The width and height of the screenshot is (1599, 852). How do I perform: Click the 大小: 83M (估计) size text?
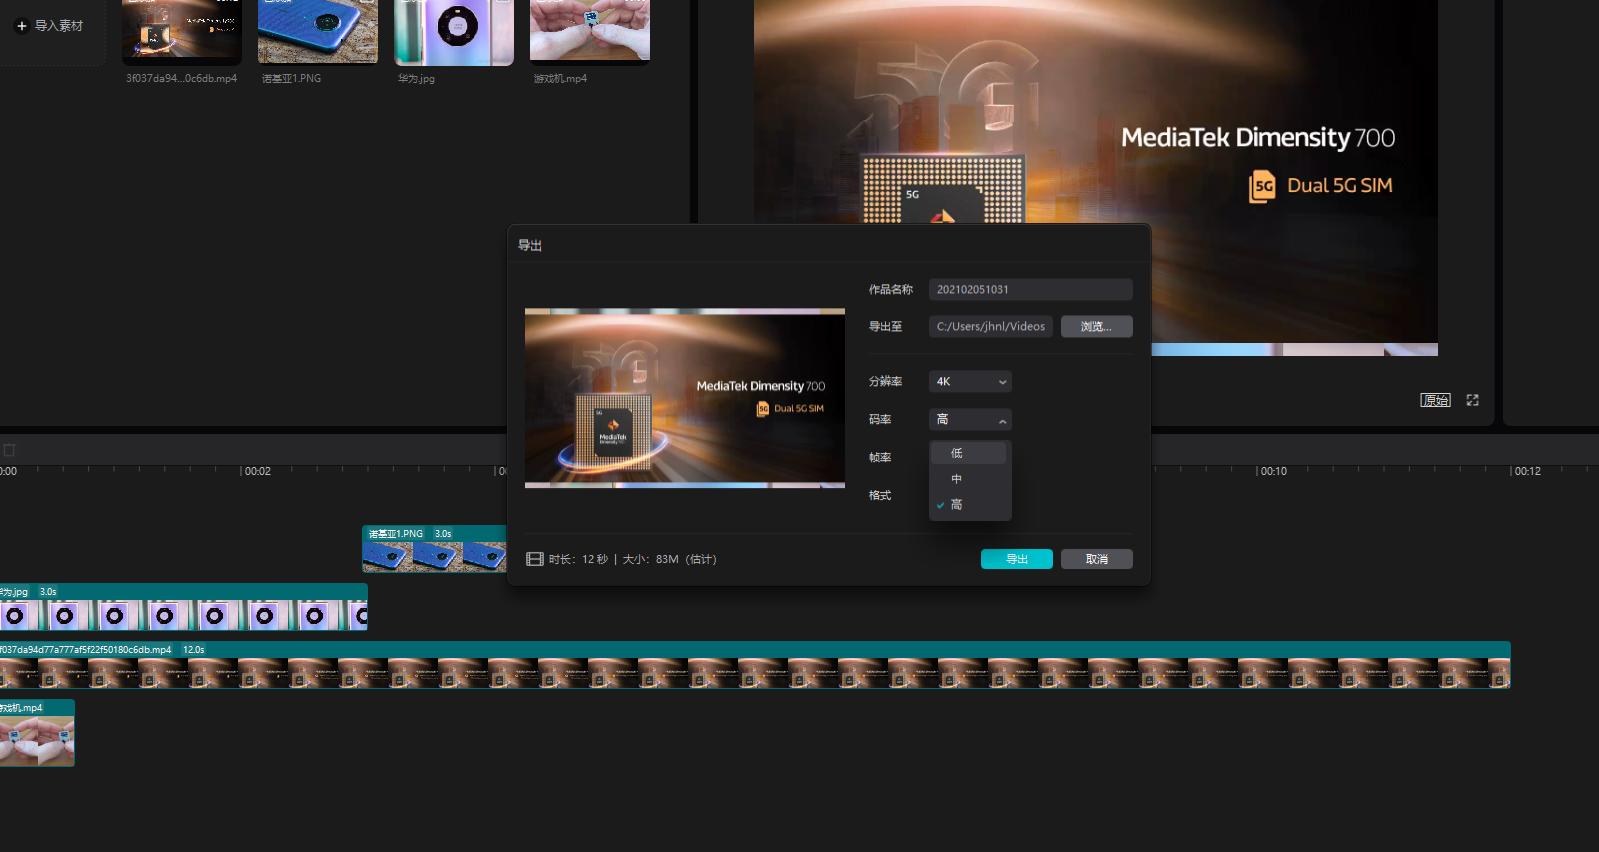tap(669, 559)
